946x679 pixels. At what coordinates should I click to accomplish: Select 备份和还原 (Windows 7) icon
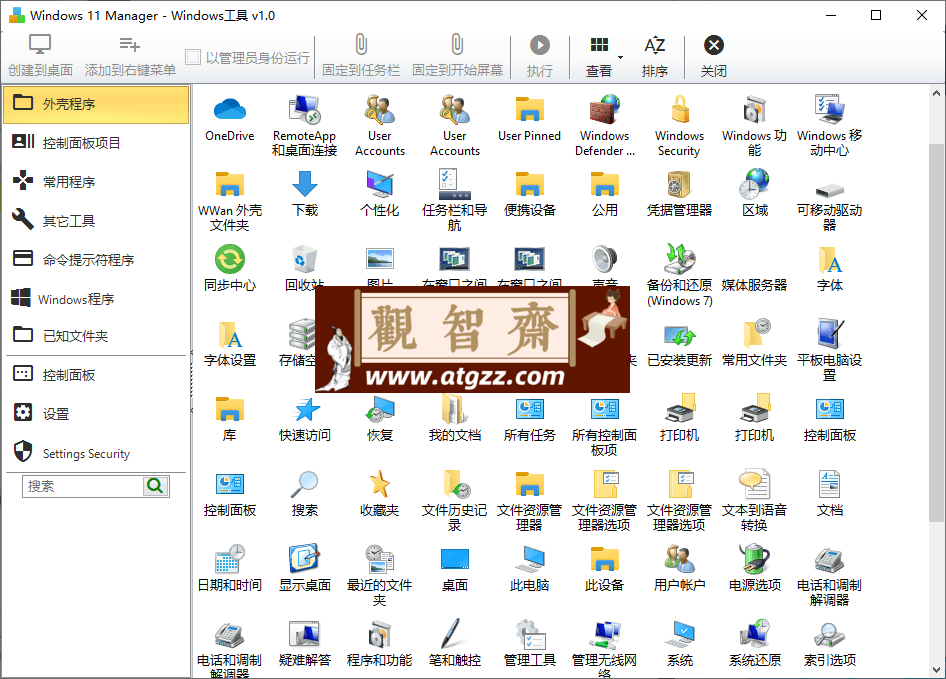(679, 259)
